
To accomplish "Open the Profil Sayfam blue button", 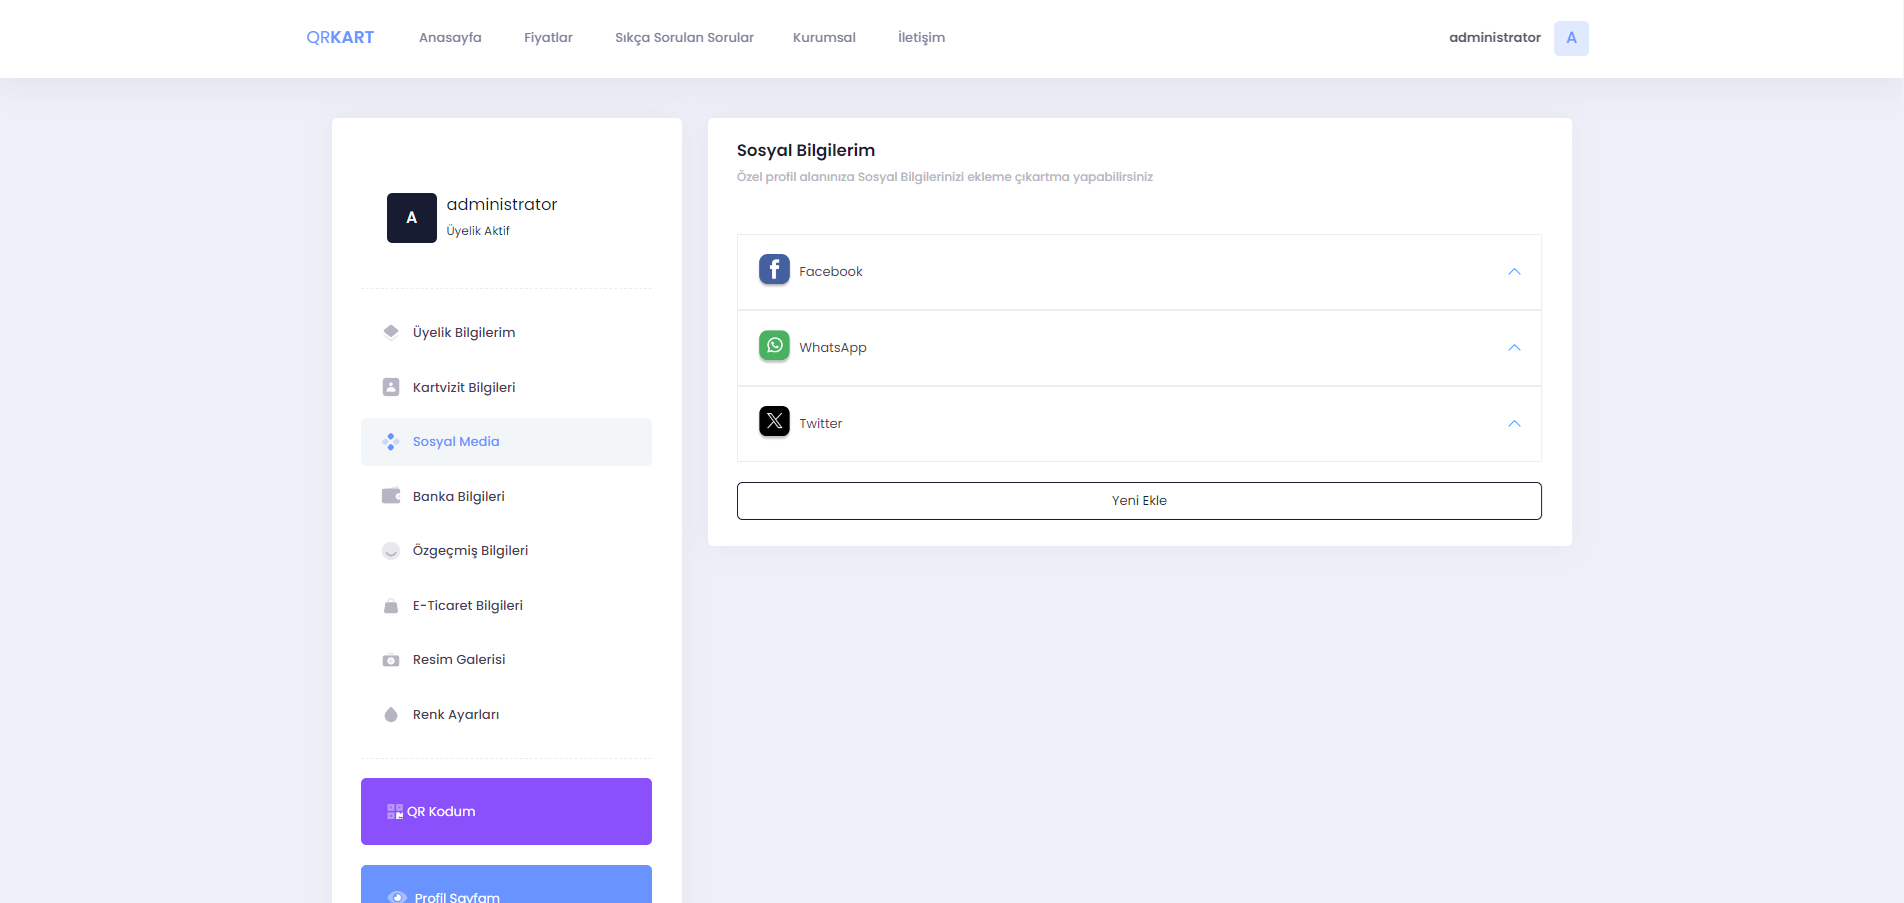I will click(506, 889).
